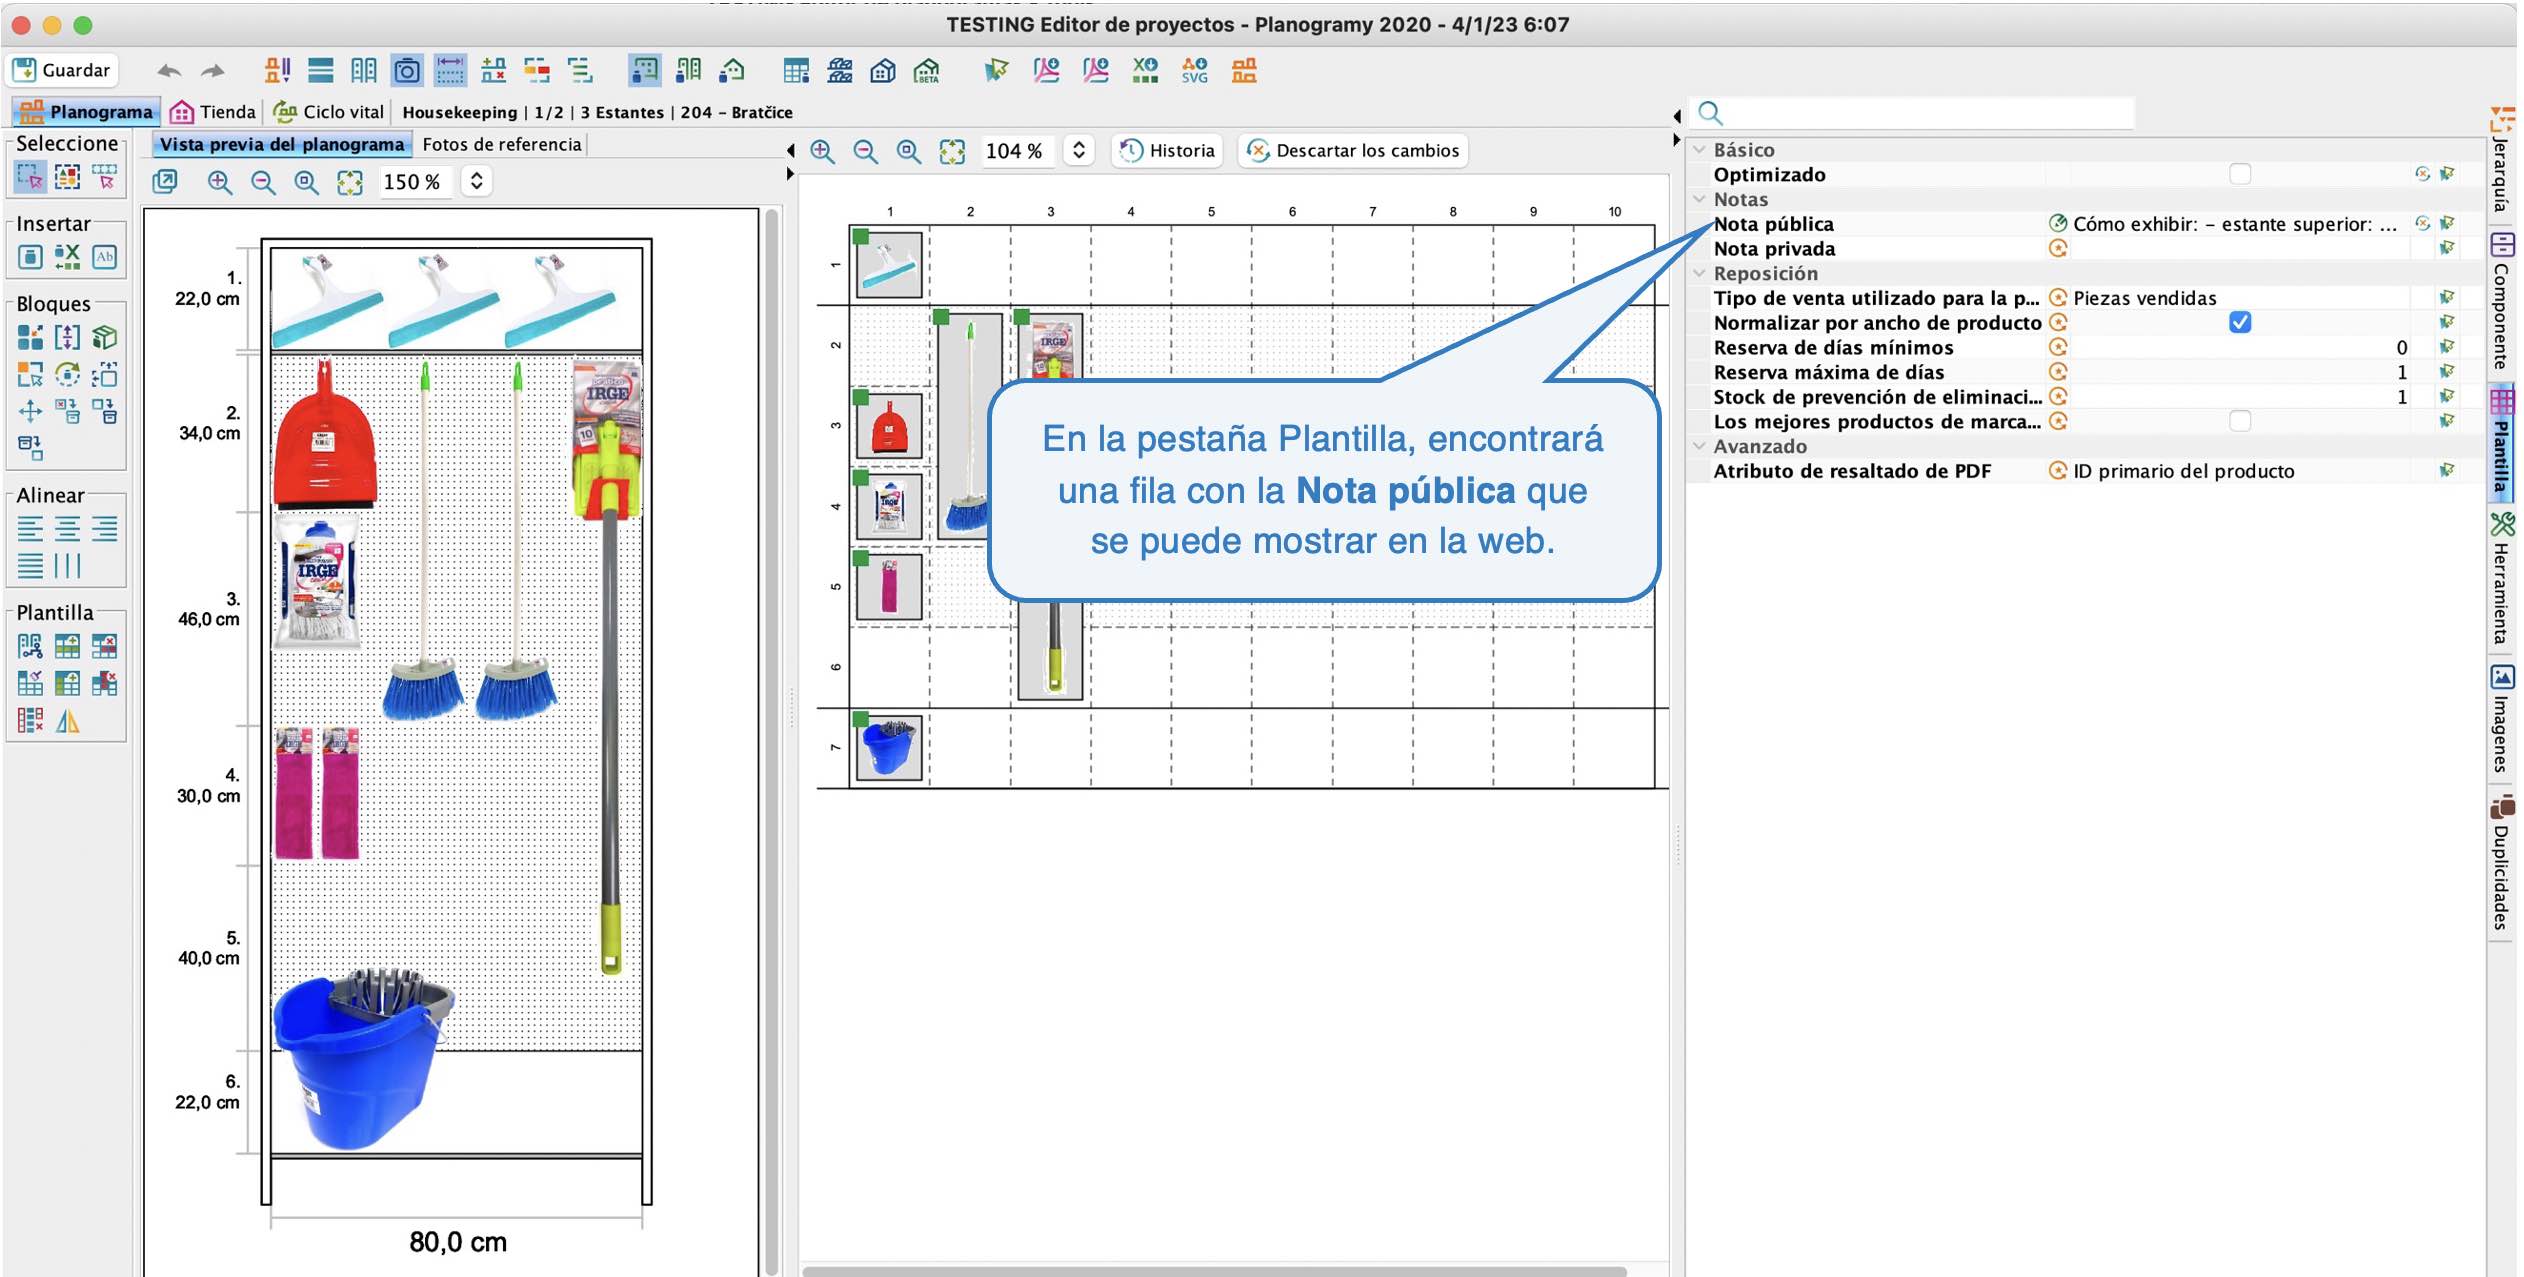Open the Componente side panel tab

[x=2502, y=301]
